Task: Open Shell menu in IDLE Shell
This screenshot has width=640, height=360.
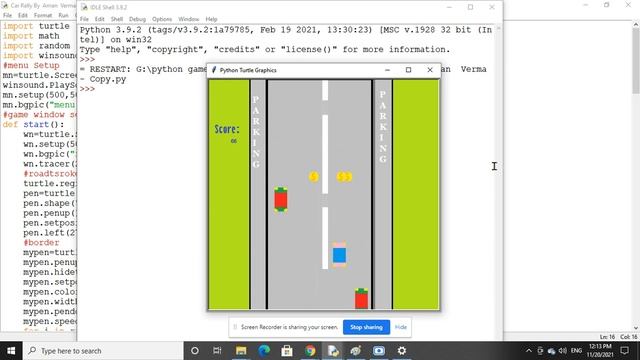Action: 117,19
